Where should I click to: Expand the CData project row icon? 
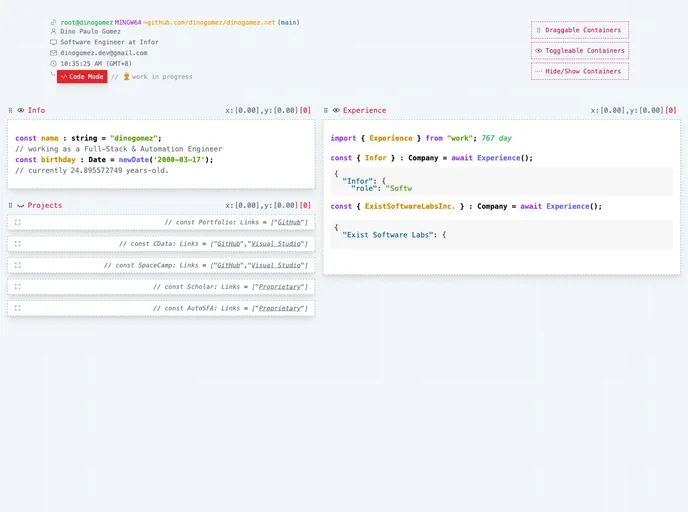(x=18, y=244)
